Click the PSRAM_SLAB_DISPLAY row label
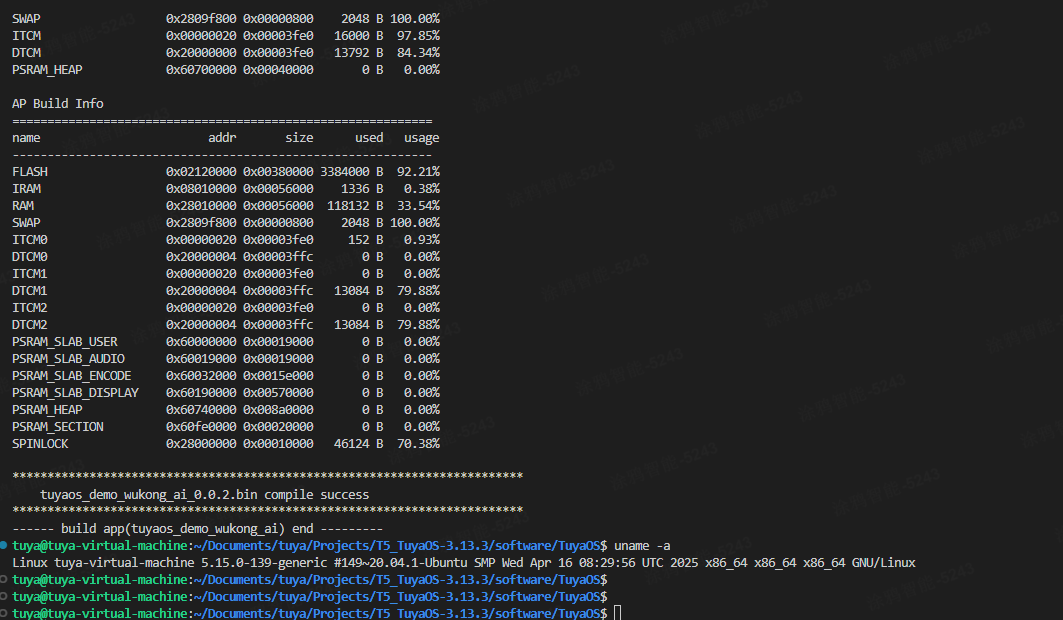 [x=75, y=392]
